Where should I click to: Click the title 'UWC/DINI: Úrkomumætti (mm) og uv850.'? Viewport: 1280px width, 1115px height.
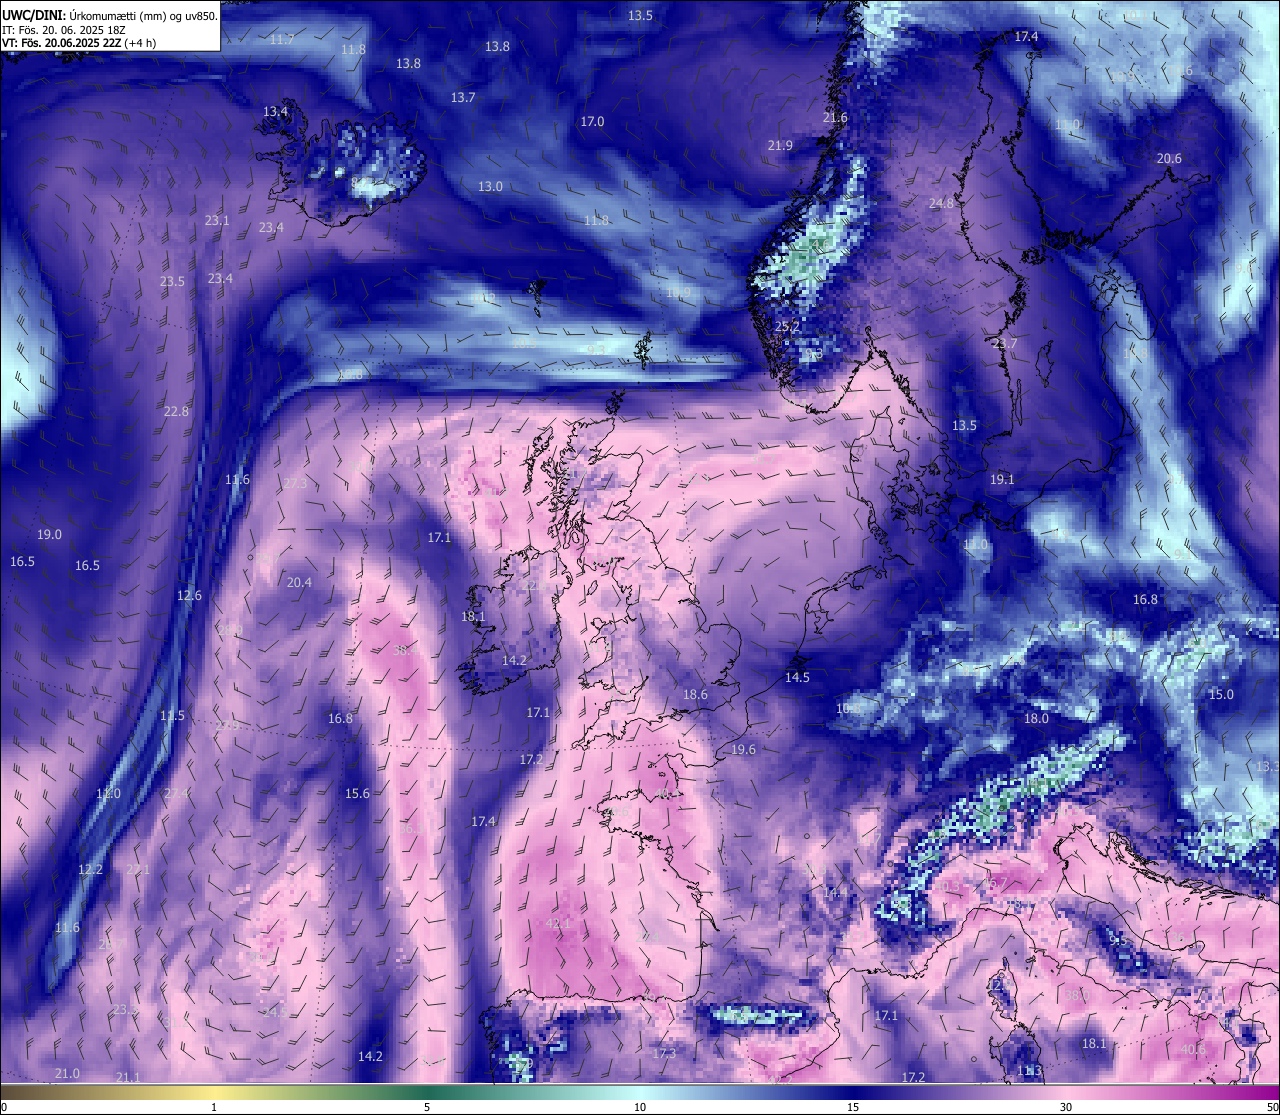[x=110, y=16]
